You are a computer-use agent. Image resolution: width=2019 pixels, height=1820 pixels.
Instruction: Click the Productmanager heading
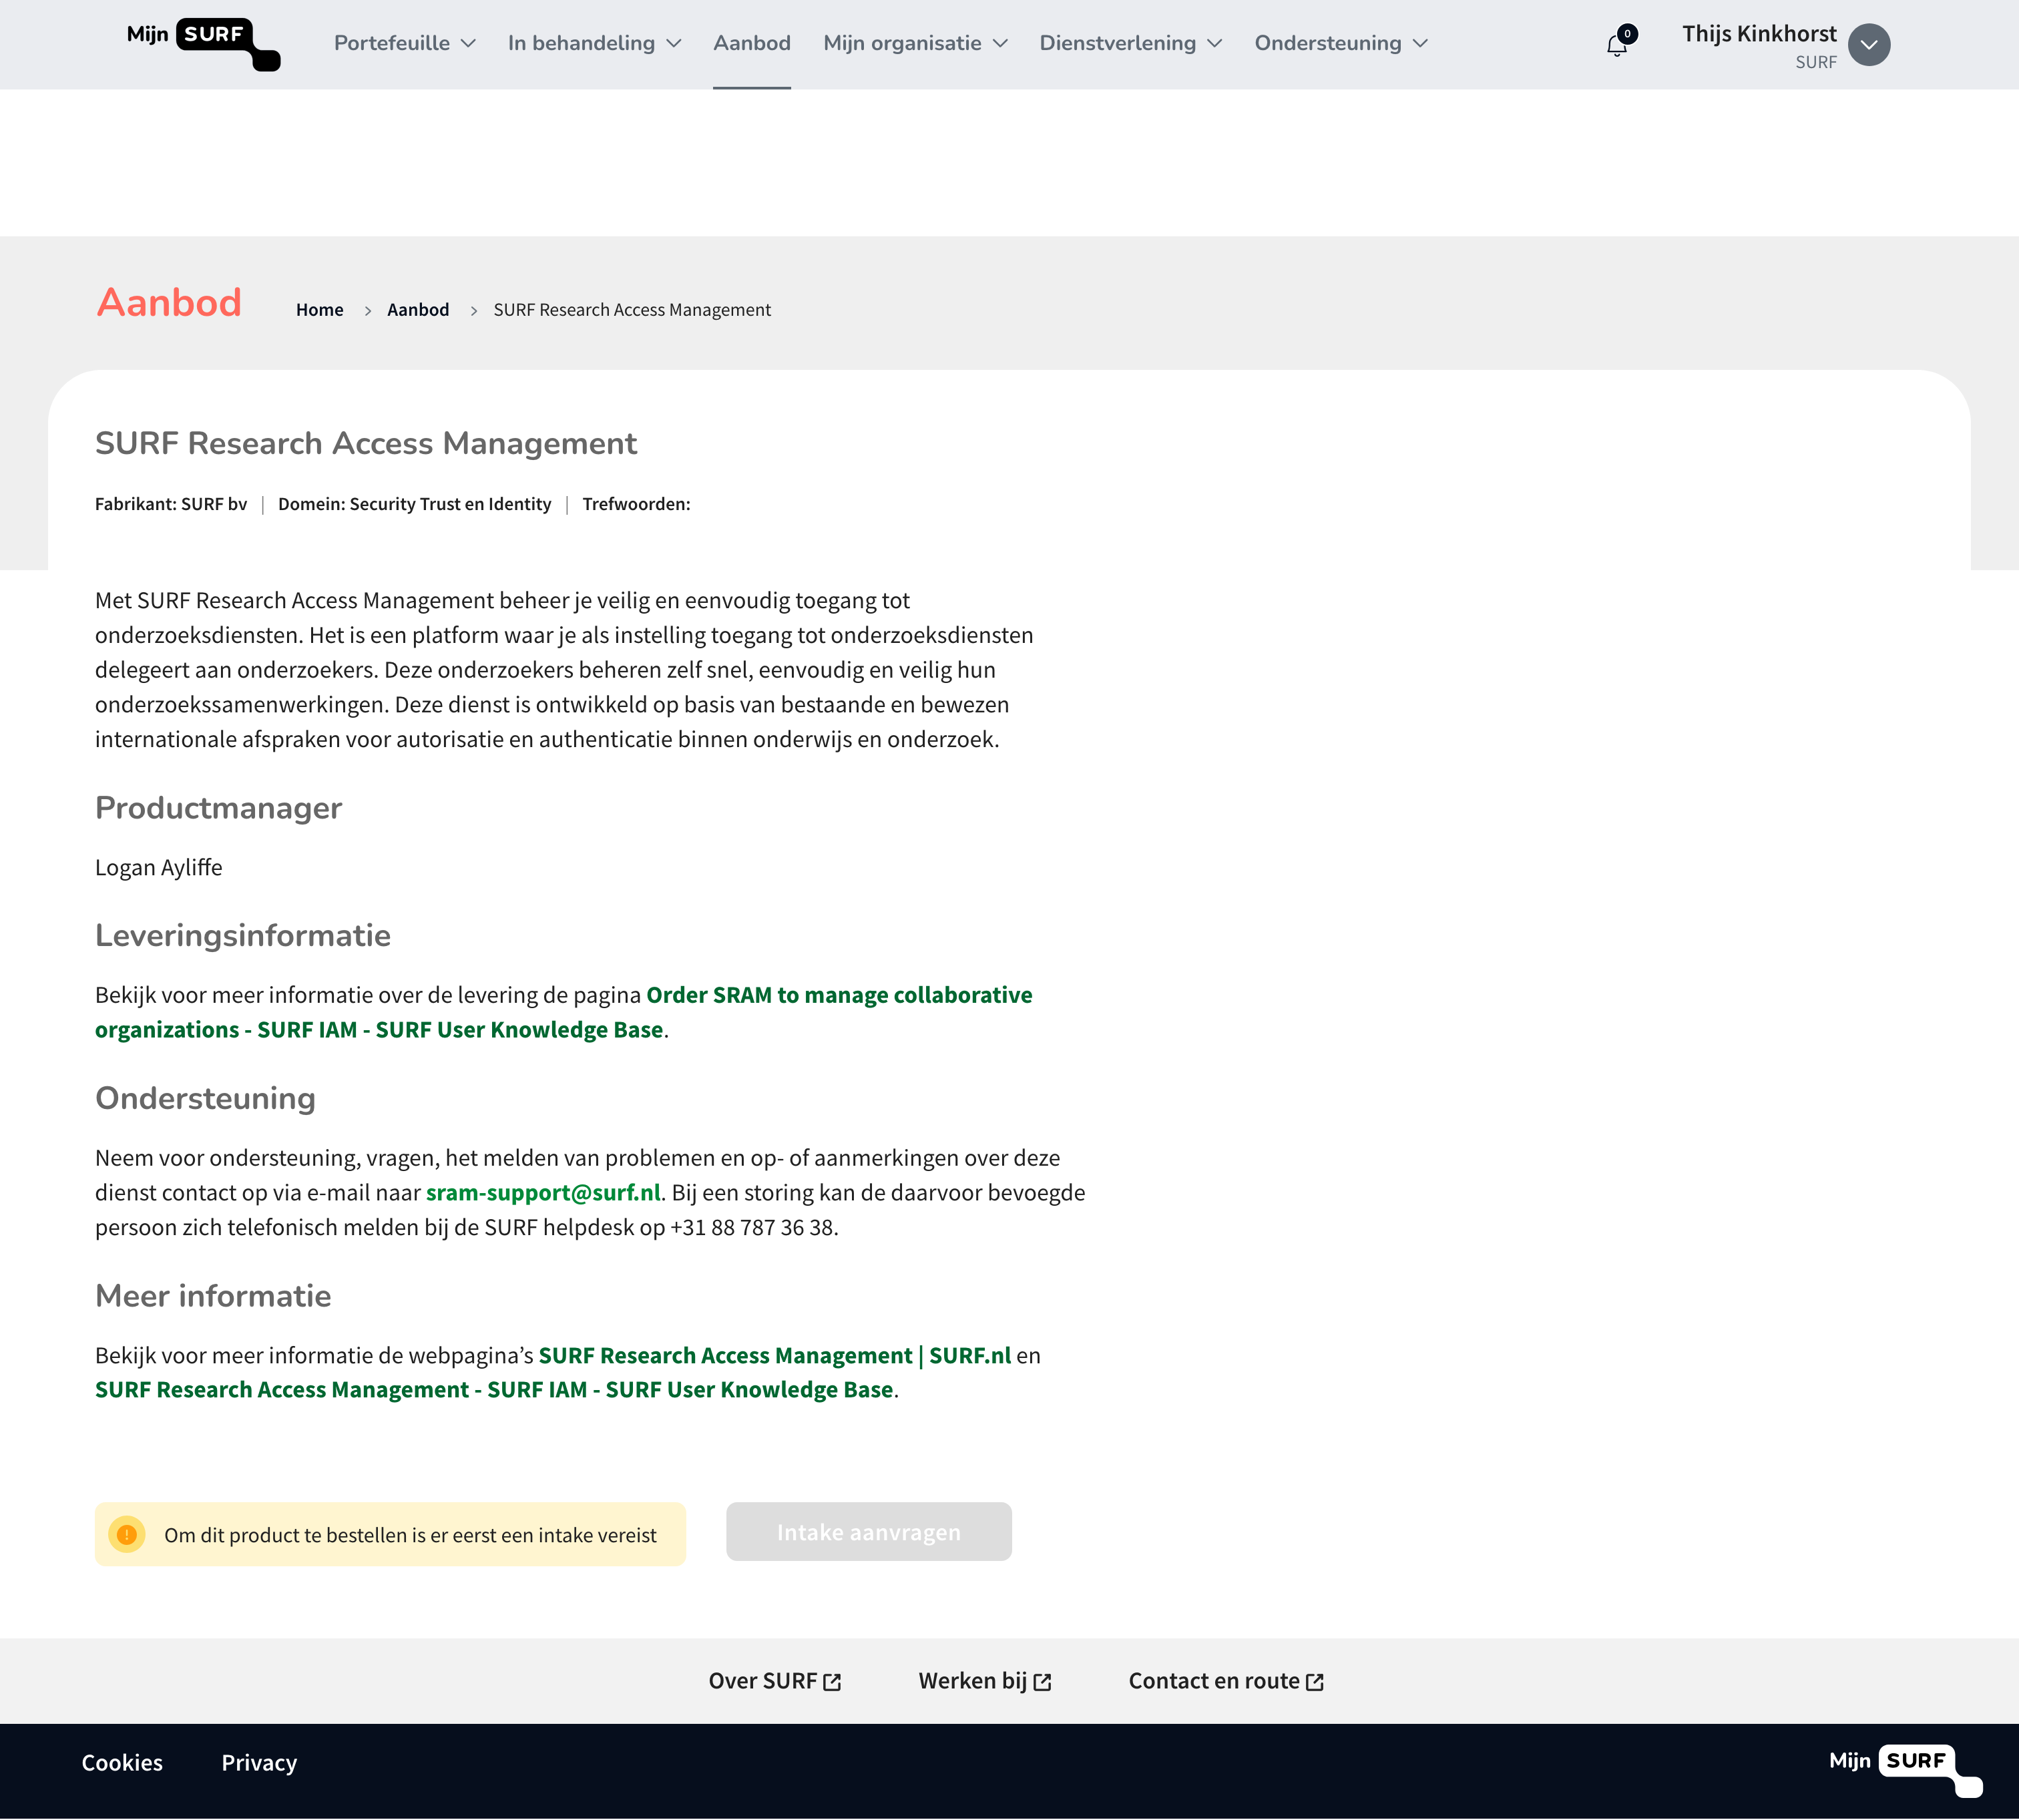pos(218,808)
